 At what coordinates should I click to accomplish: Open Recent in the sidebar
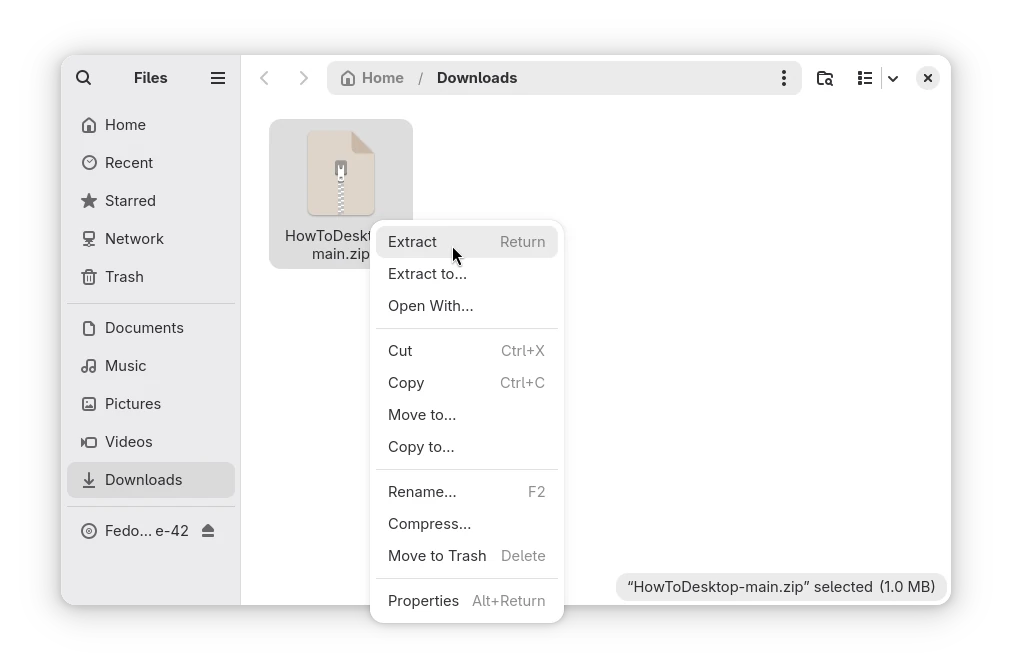click(x=151, y=163)
